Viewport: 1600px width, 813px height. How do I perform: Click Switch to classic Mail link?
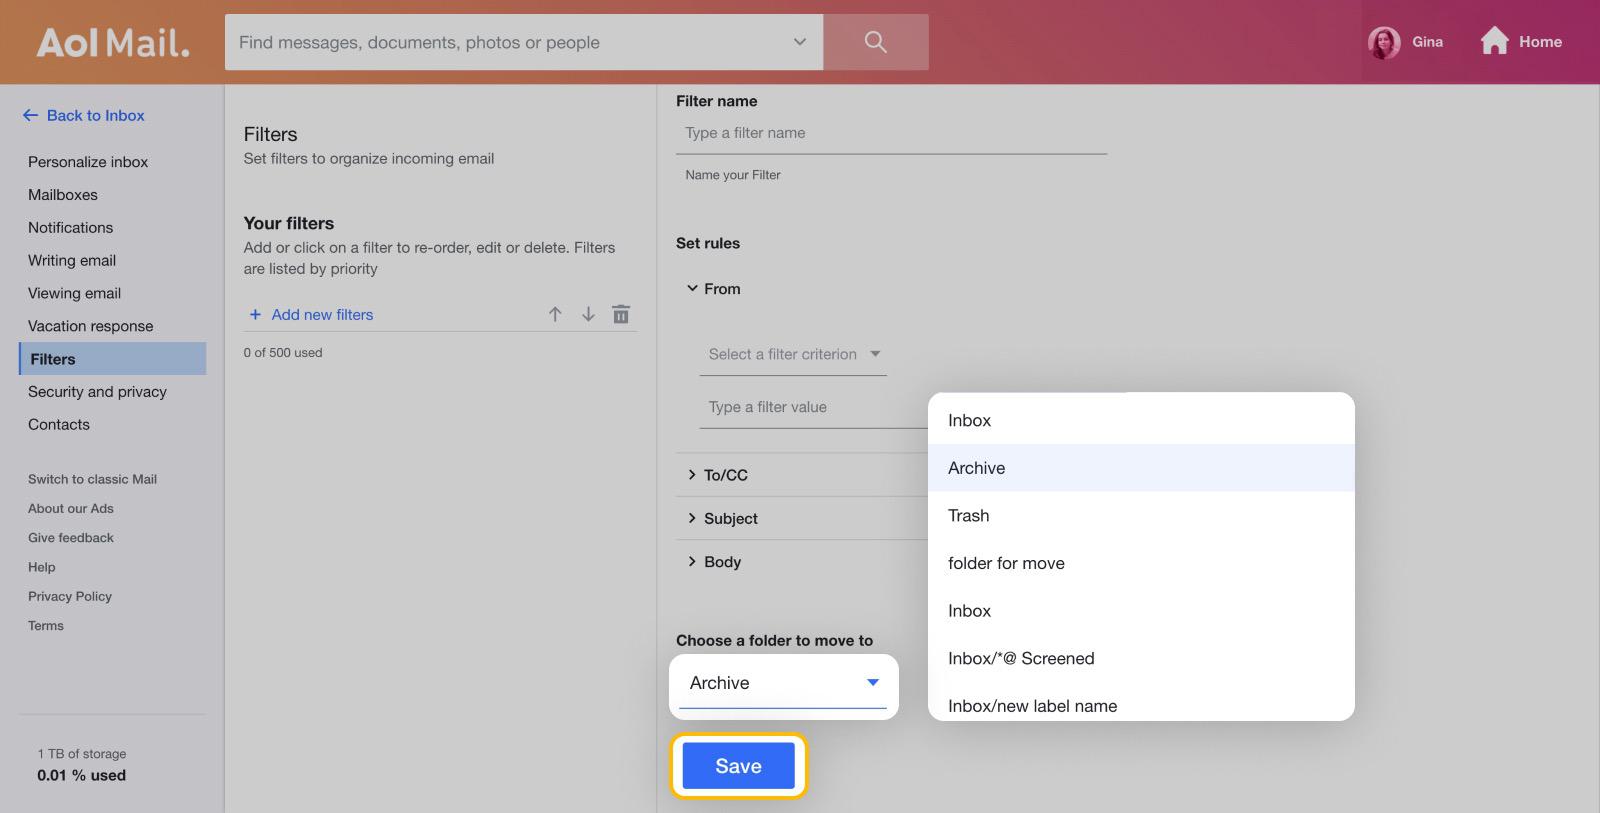click(92, 479)
